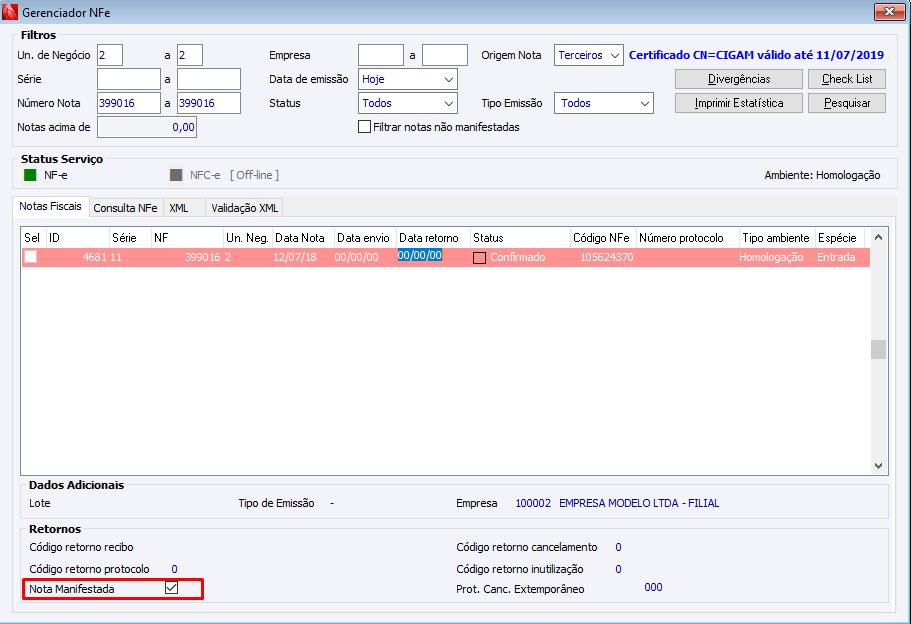The height and width of the screenshot is (624, 911).
Task: Click the ID column header
Action: 78,238
